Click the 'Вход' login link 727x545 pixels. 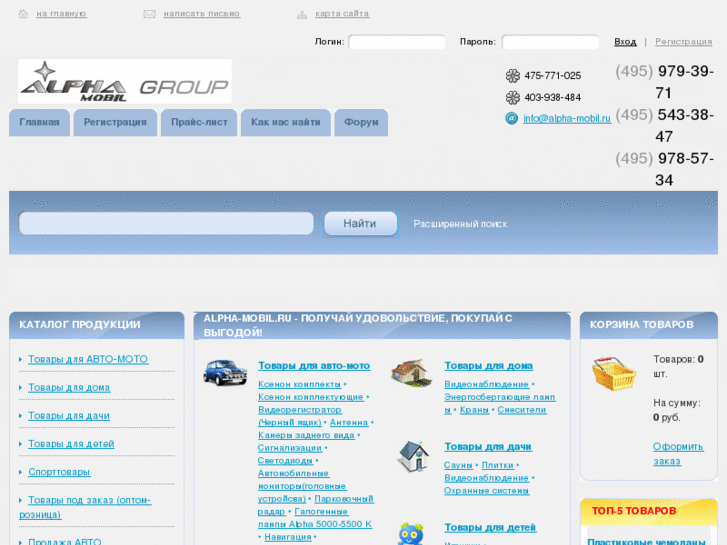[x=625, y=42]
